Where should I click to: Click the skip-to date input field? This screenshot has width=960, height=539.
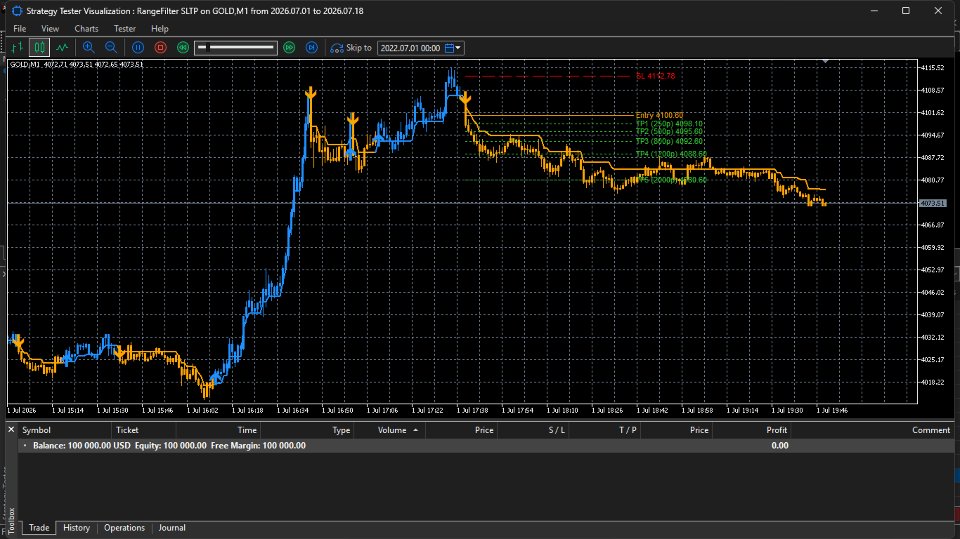pyautogui.click(x=410, y=48)
